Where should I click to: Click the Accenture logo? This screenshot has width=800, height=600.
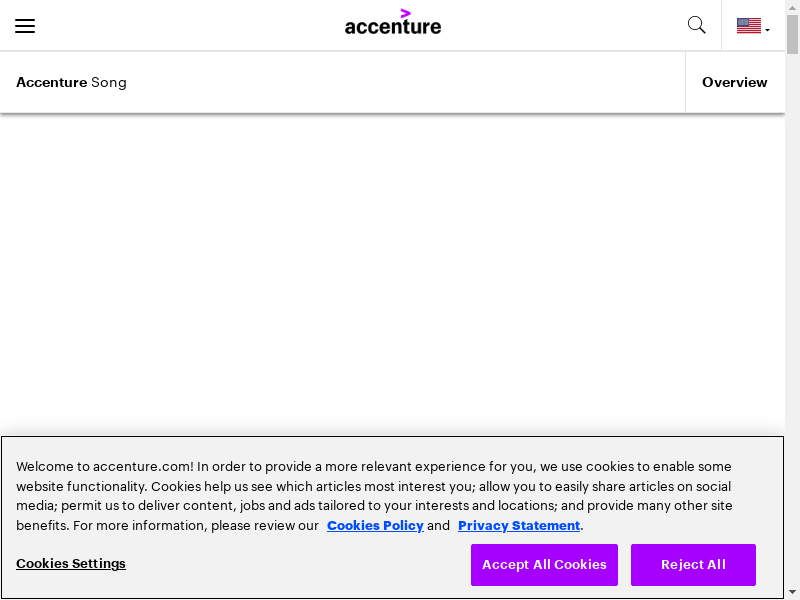tap(393, 26)
